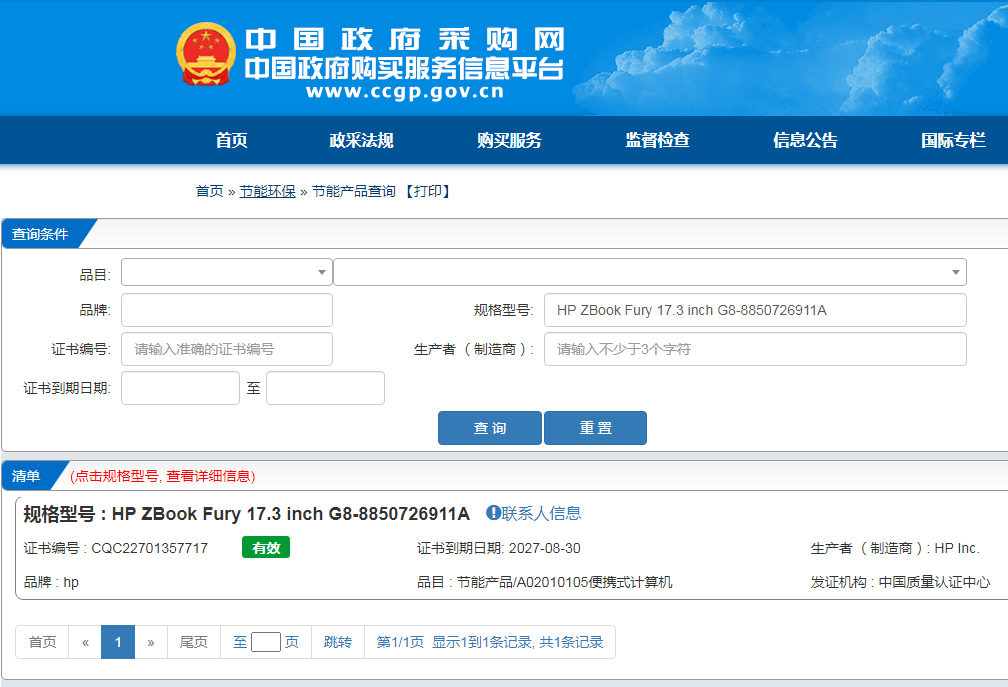This screenshot has width=1008, height=687.
Task: Open the HP ZBook Fury 17.3 inch G8 result
Action: pos(291,513)
